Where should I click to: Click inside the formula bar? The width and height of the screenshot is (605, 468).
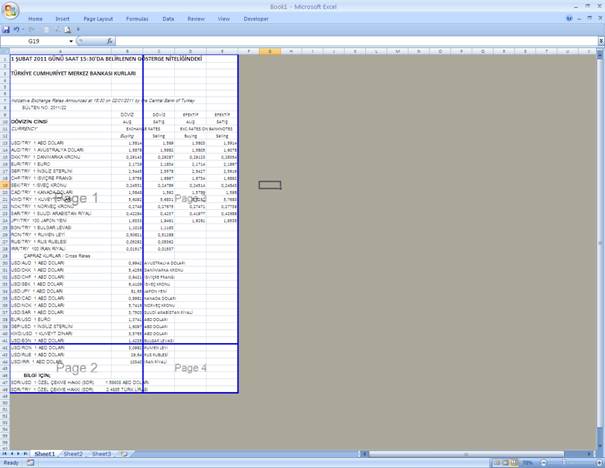click(x=357, y=41)
